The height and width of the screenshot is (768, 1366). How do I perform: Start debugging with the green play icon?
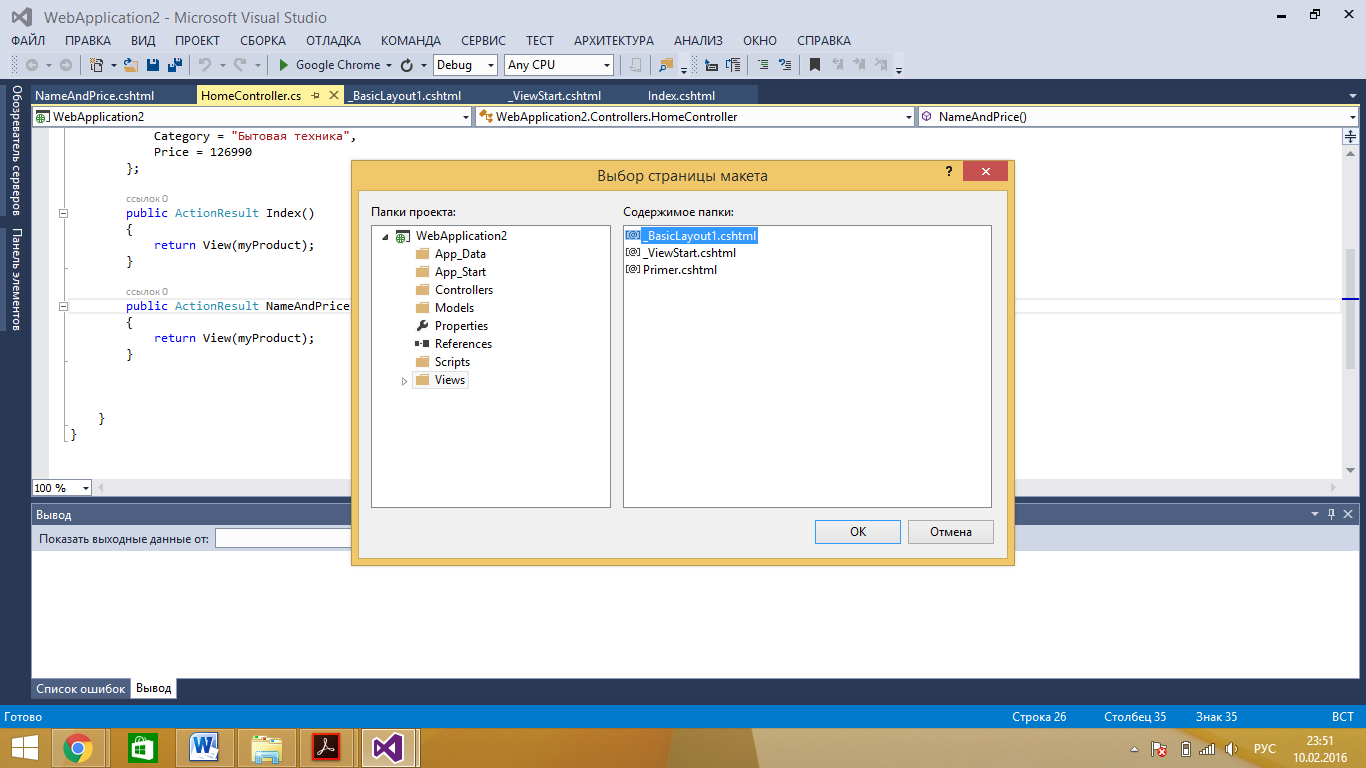point(284,65)
